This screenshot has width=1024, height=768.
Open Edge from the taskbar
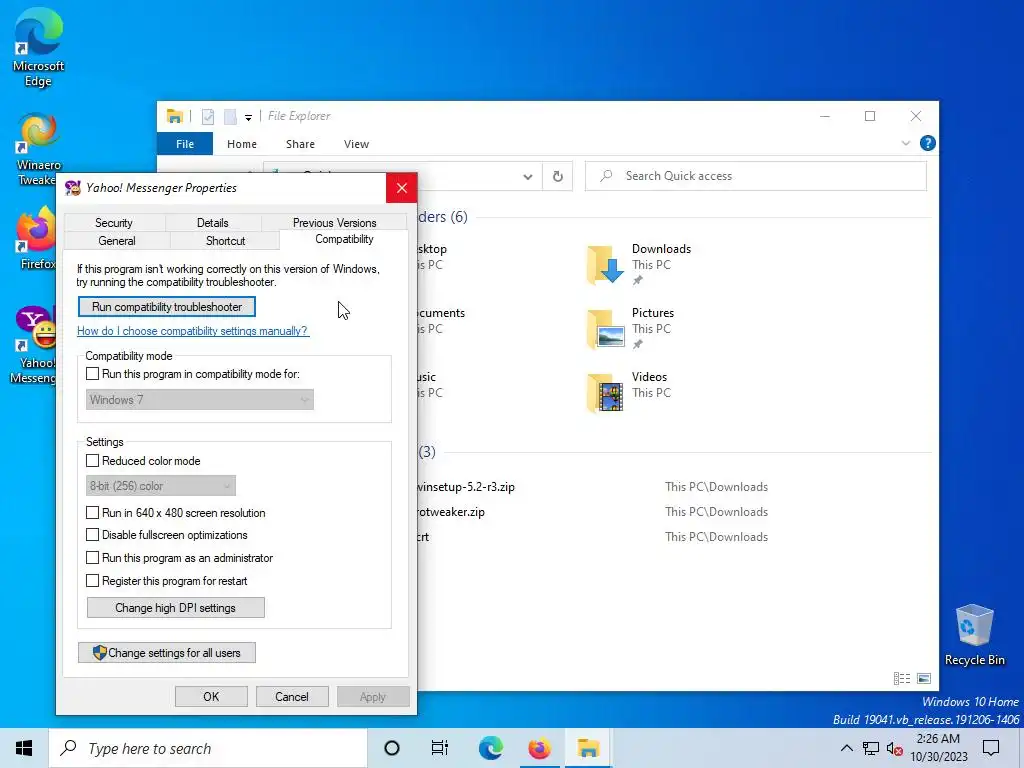490,748
